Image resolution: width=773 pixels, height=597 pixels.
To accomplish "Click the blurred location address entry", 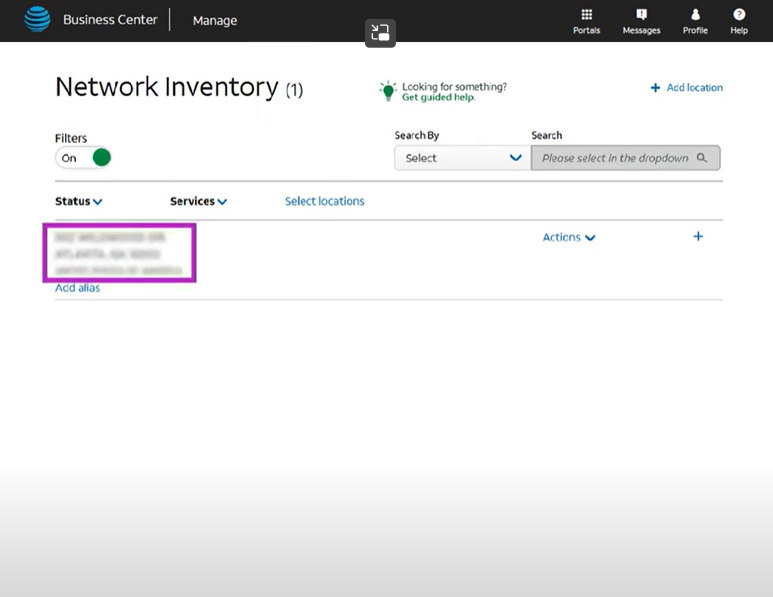I will [x=118, y=253].
